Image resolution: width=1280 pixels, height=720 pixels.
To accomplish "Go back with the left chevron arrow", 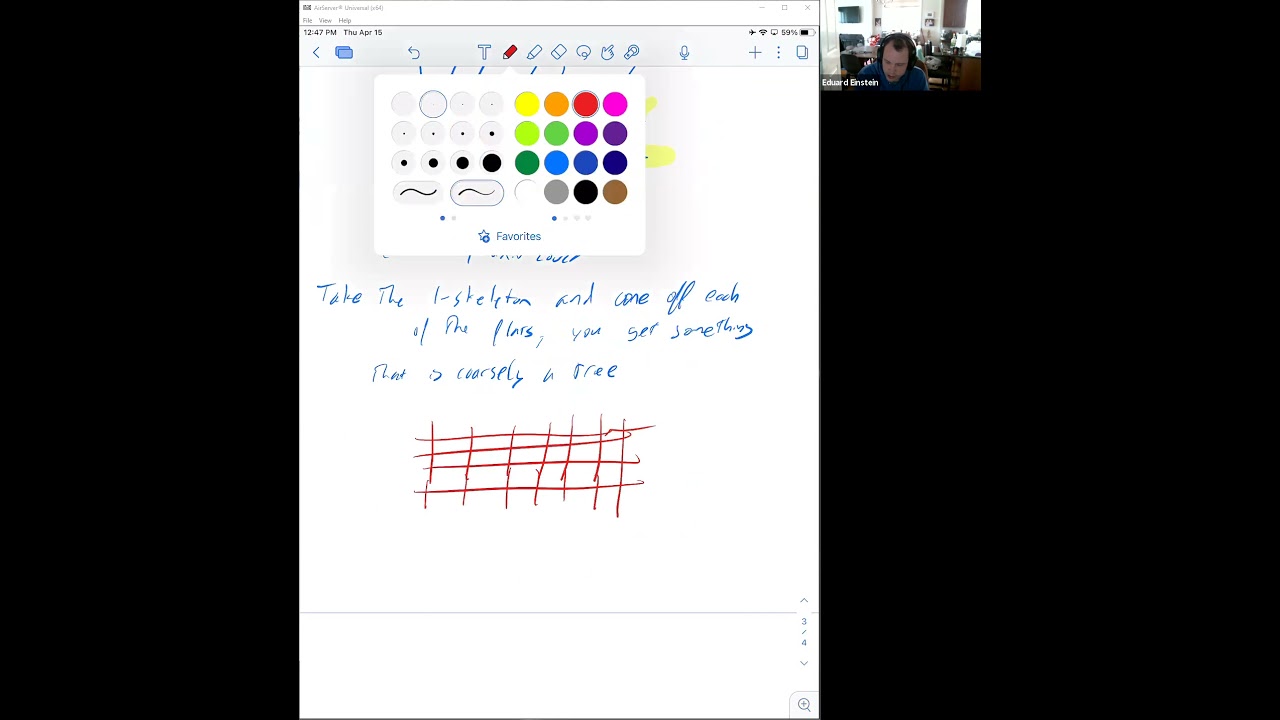I will pyautogui.click(x=316, y=52).
